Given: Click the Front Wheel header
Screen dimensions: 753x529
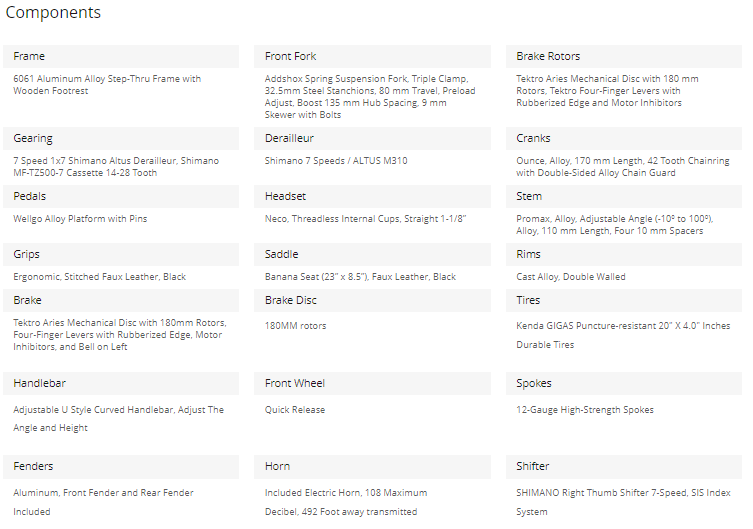Looking at the screenshot, I should pos(372,384).
